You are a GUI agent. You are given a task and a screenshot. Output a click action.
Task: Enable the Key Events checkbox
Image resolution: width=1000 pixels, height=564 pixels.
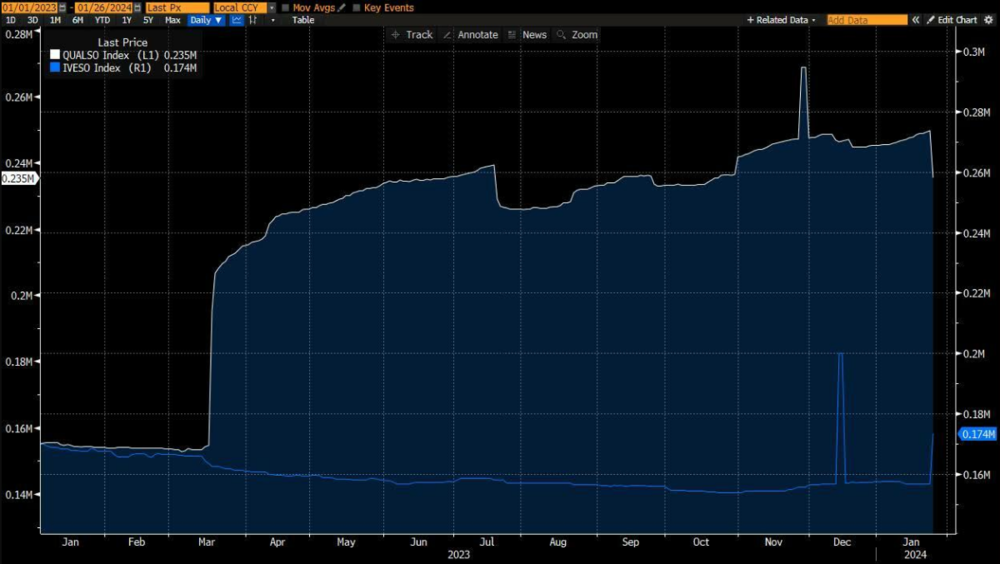coord(357,7)
